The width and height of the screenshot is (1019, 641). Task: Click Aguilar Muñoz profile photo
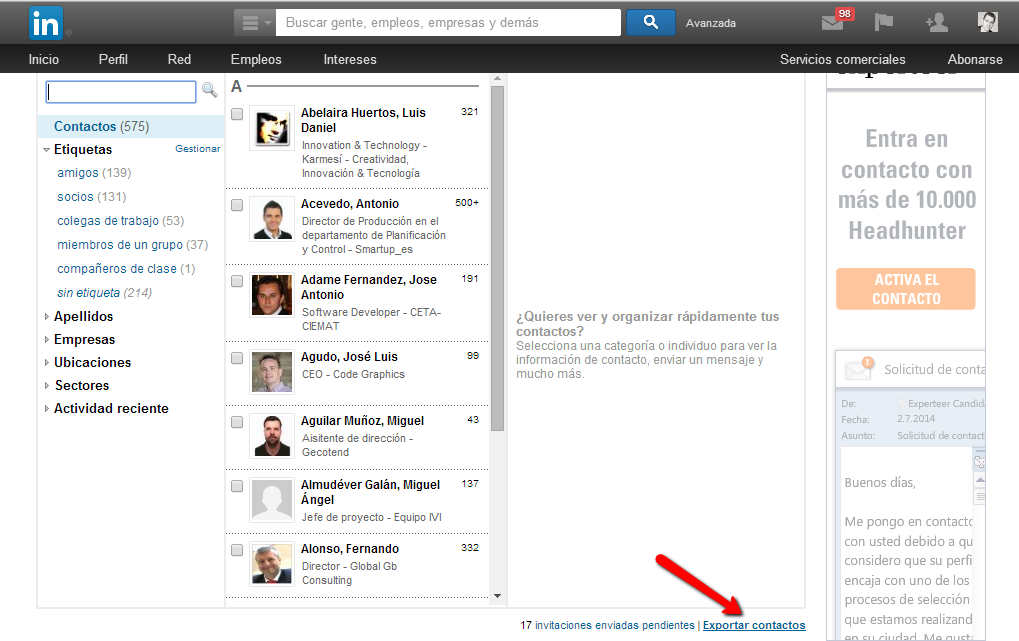click(x=272, y=436)
